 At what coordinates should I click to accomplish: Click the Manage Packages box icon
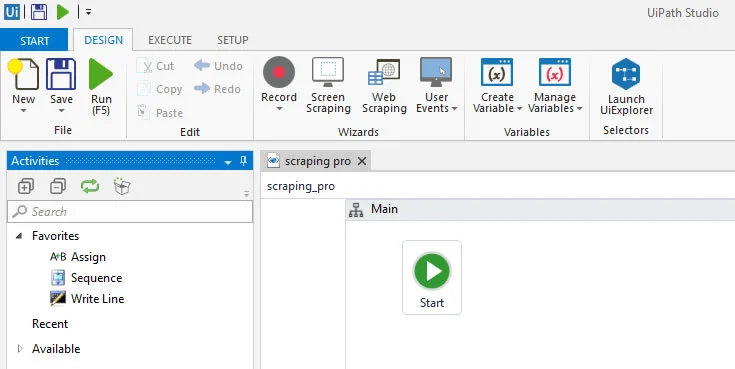point(122,186)
